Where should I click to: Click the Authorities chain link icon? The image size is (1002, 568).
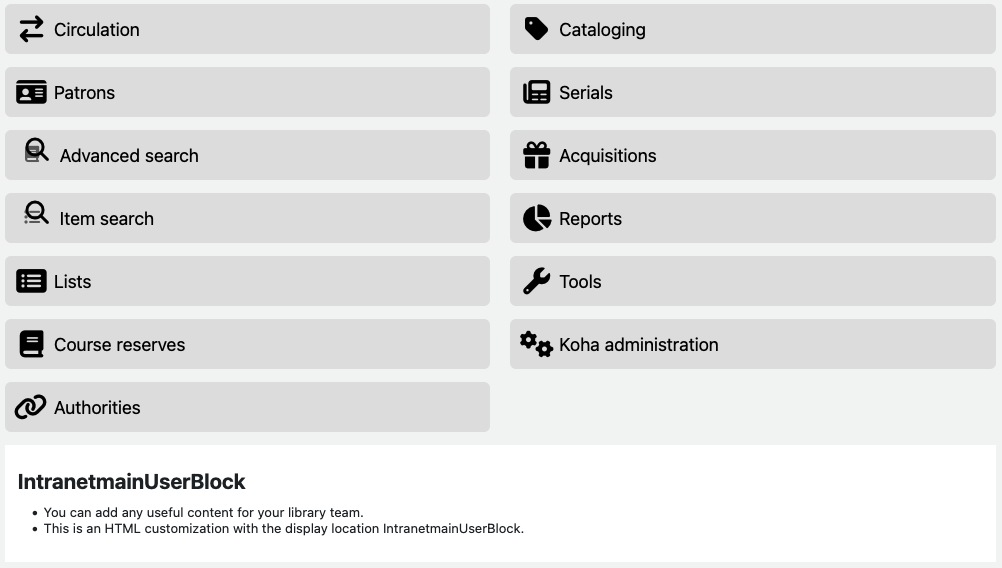(x=31, y=407)
